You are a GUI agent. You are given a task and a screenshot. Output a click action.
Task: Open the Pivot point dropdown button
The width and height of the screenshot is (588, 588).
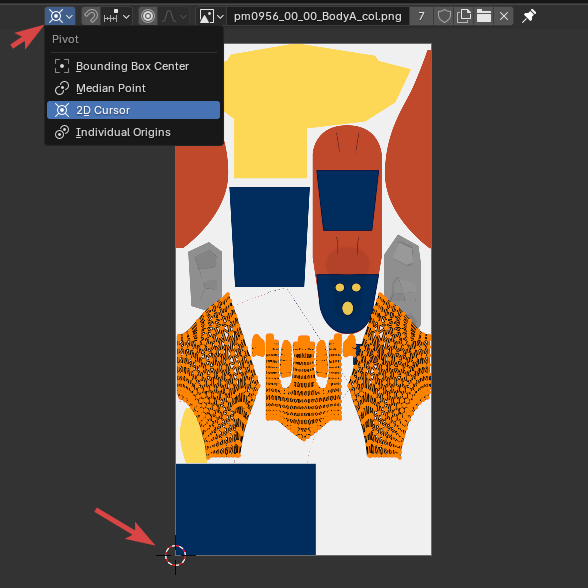tap(60, 16)
